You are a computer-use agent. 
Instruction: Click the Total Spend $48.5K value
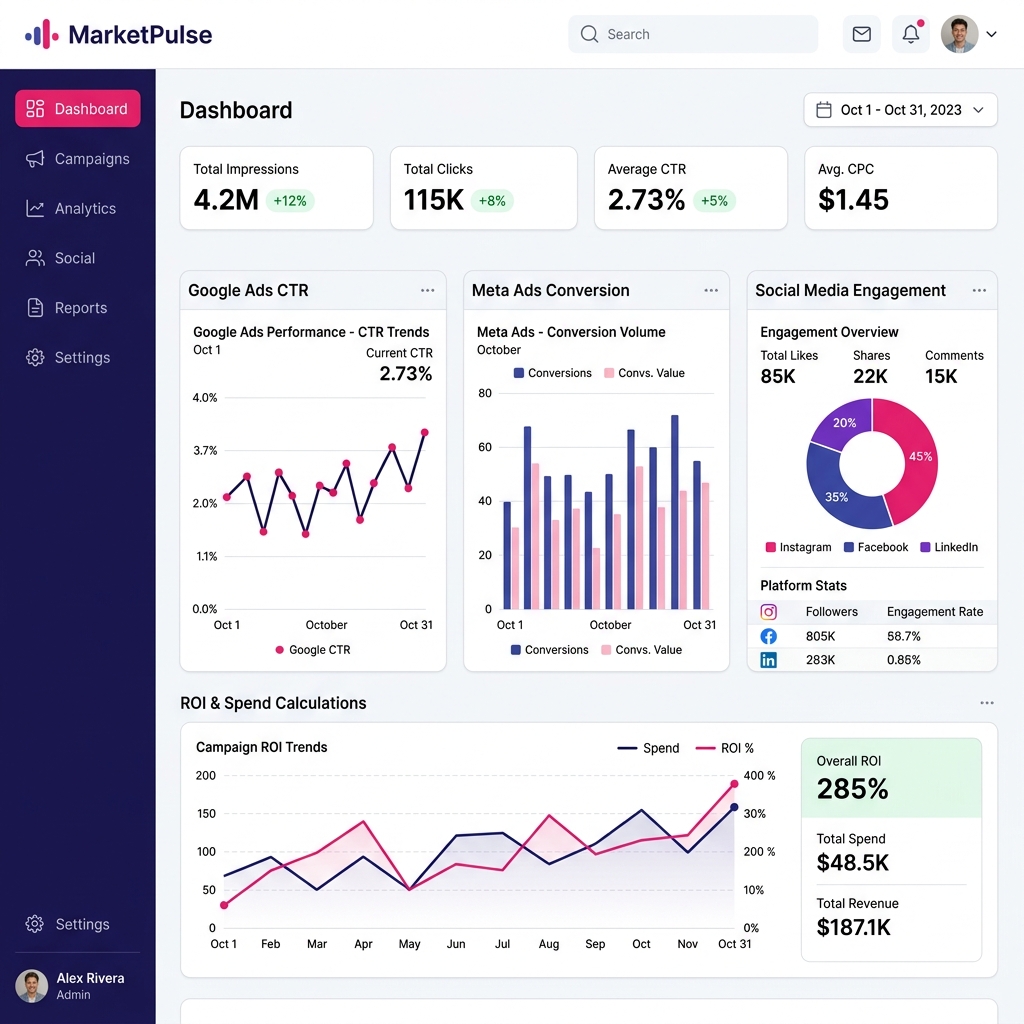point(852,862)
